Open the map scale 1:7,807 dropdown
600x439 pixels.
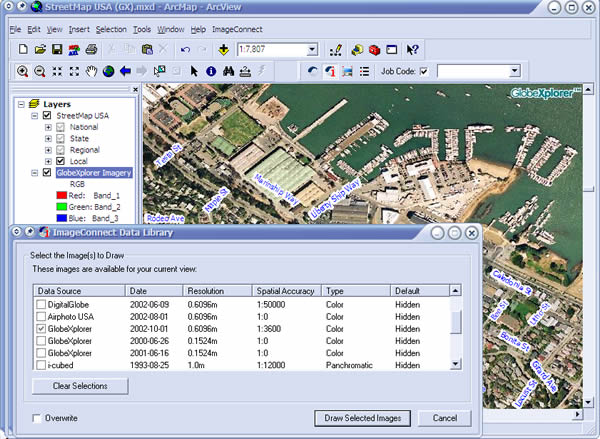[x=312, y=49]
